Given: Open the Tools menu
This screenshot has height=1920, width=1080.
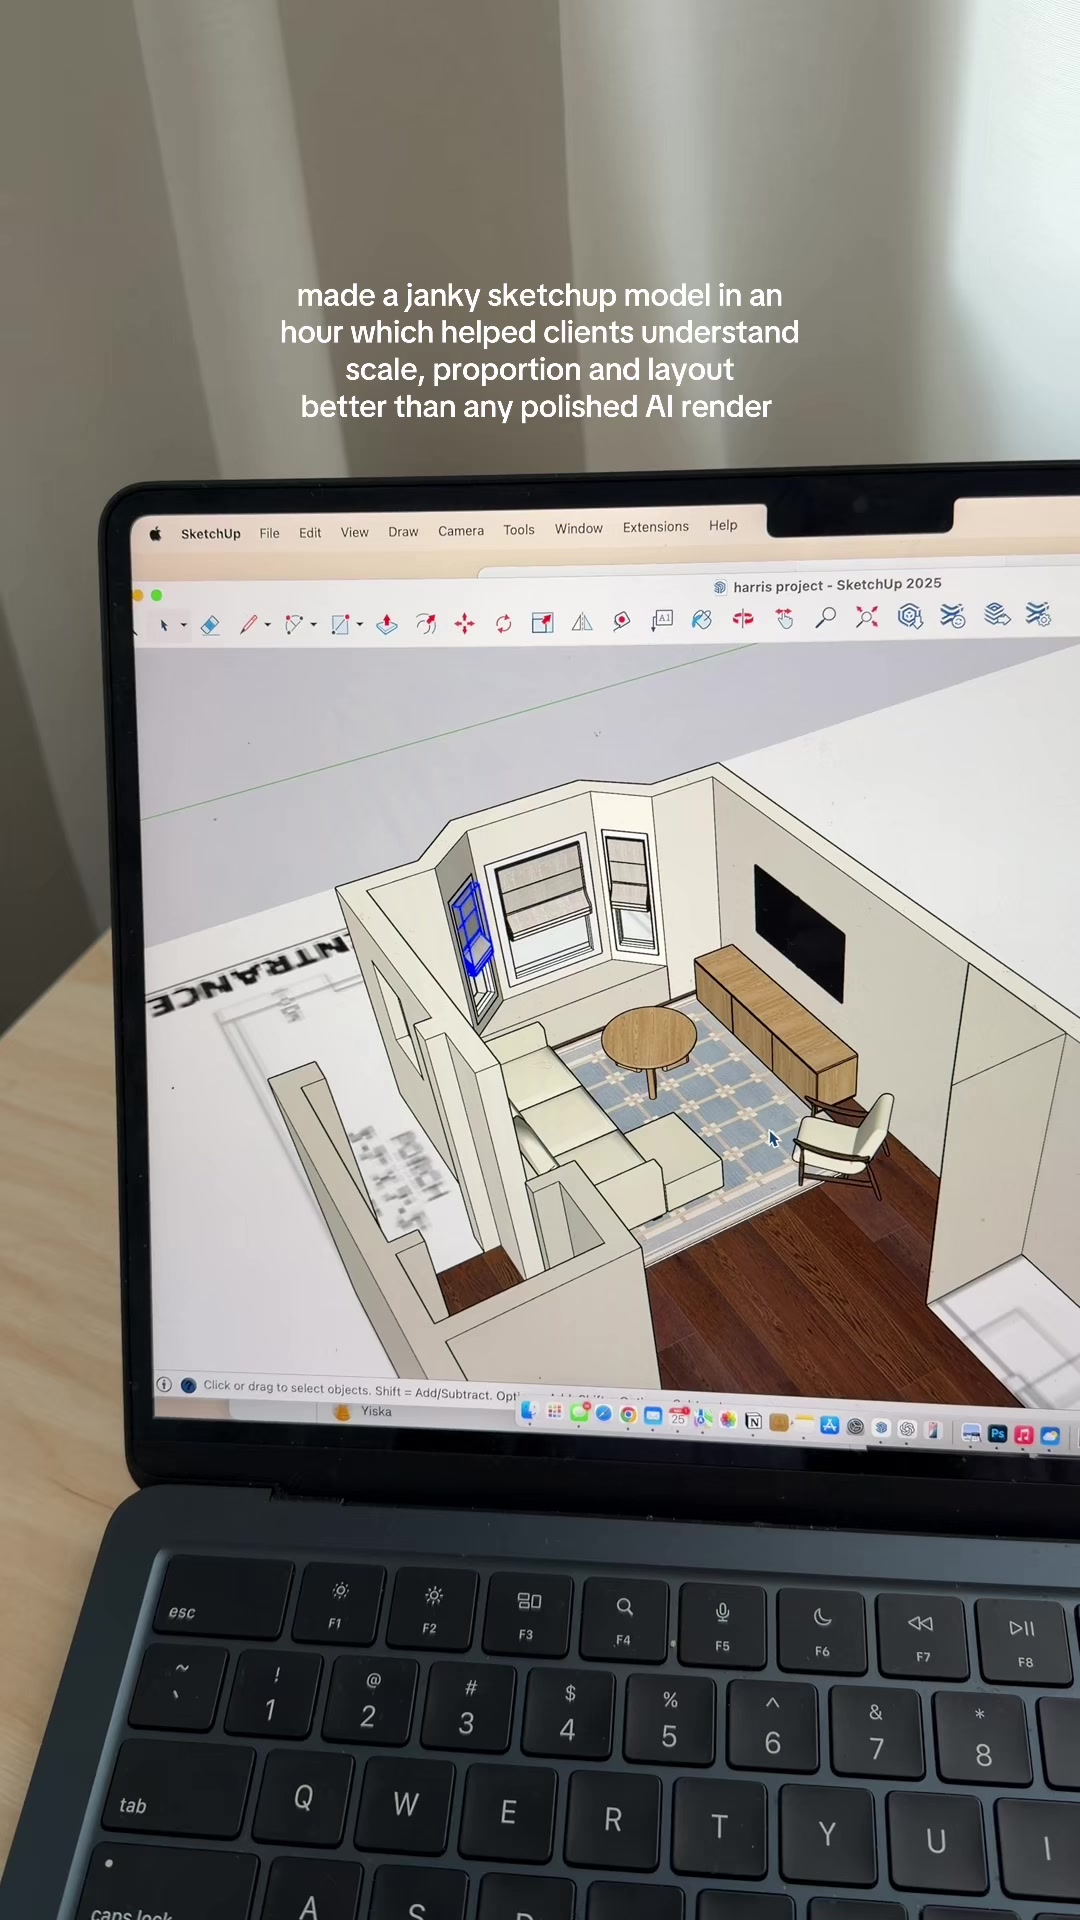Looking at the screenshot, I should [519, 530].
